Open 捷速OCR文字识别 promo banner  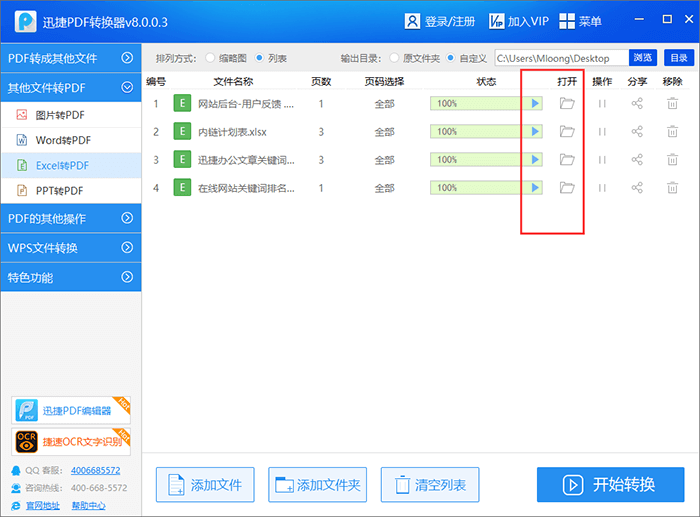pyautogui.click(x=71, y=442)
